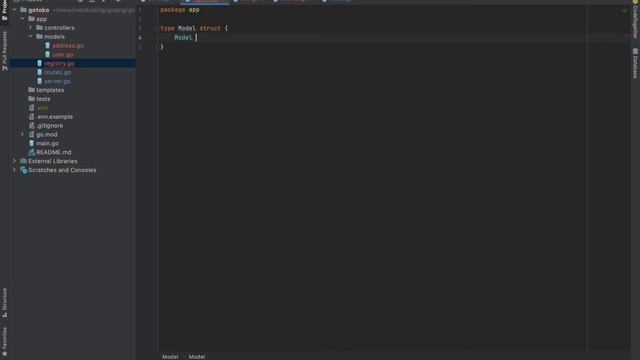Select address.go in the project tree
This screenshot has height=360, width=640.
click(68, 46)
